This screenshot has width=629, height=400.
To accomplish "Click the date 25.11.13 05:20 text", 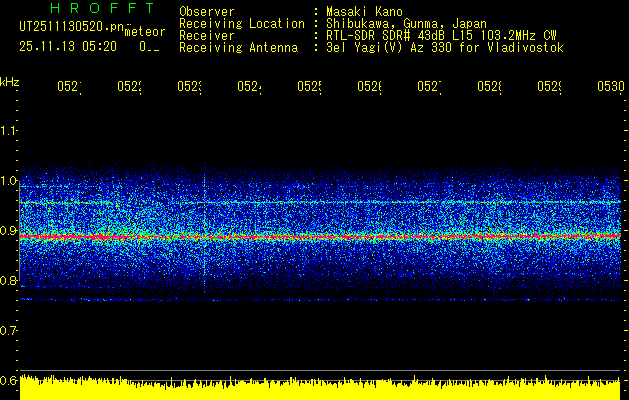I will [68, 47].
